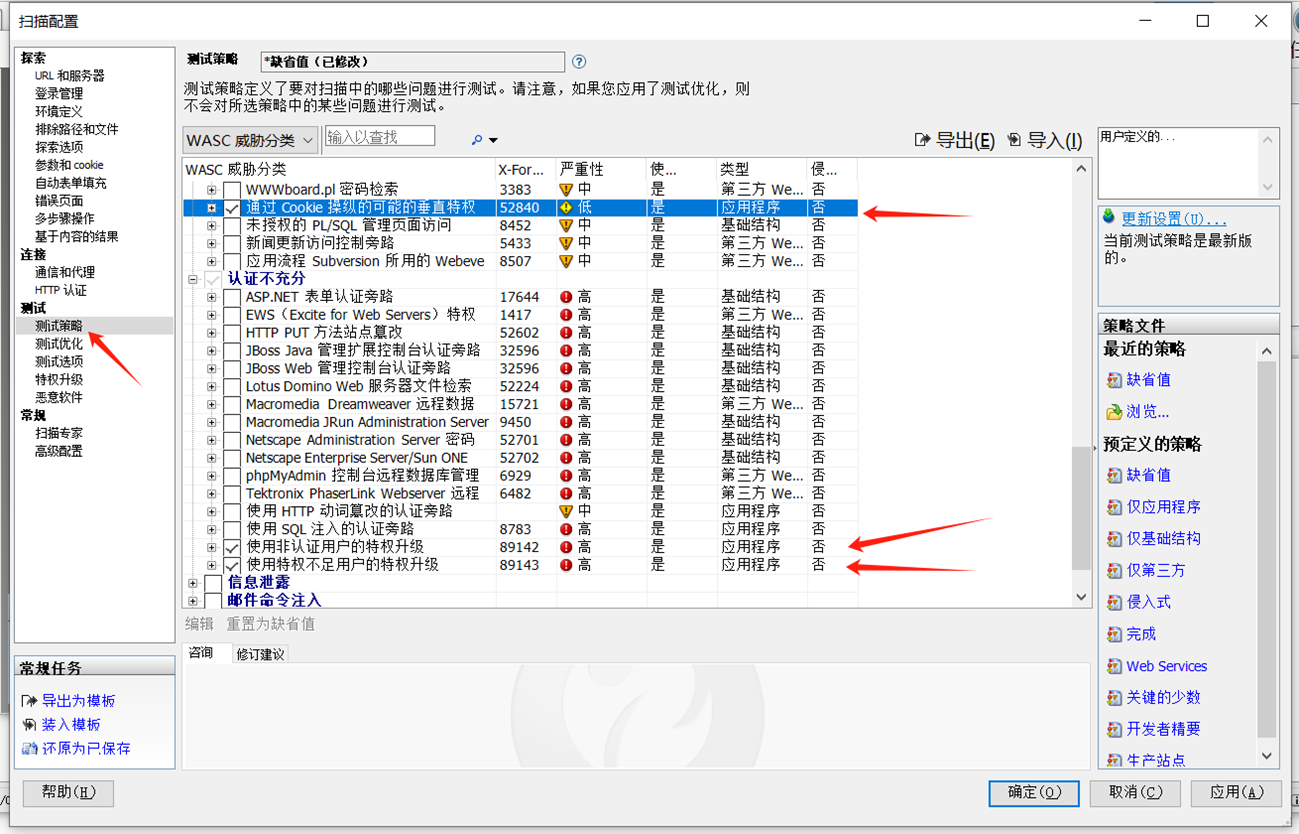Viewport: 1299px width, 834px height.
Task: Click the 严重性 column header
Action: (601, 169)
